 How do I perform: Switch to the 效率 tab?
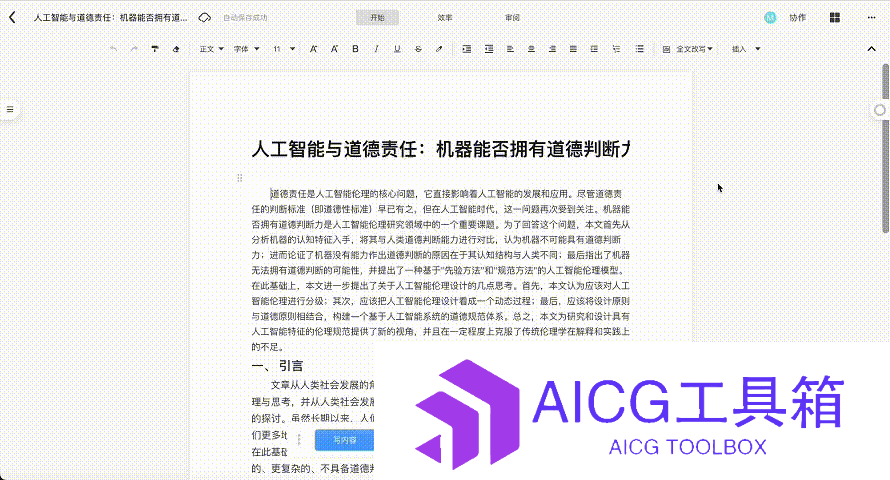445,18
